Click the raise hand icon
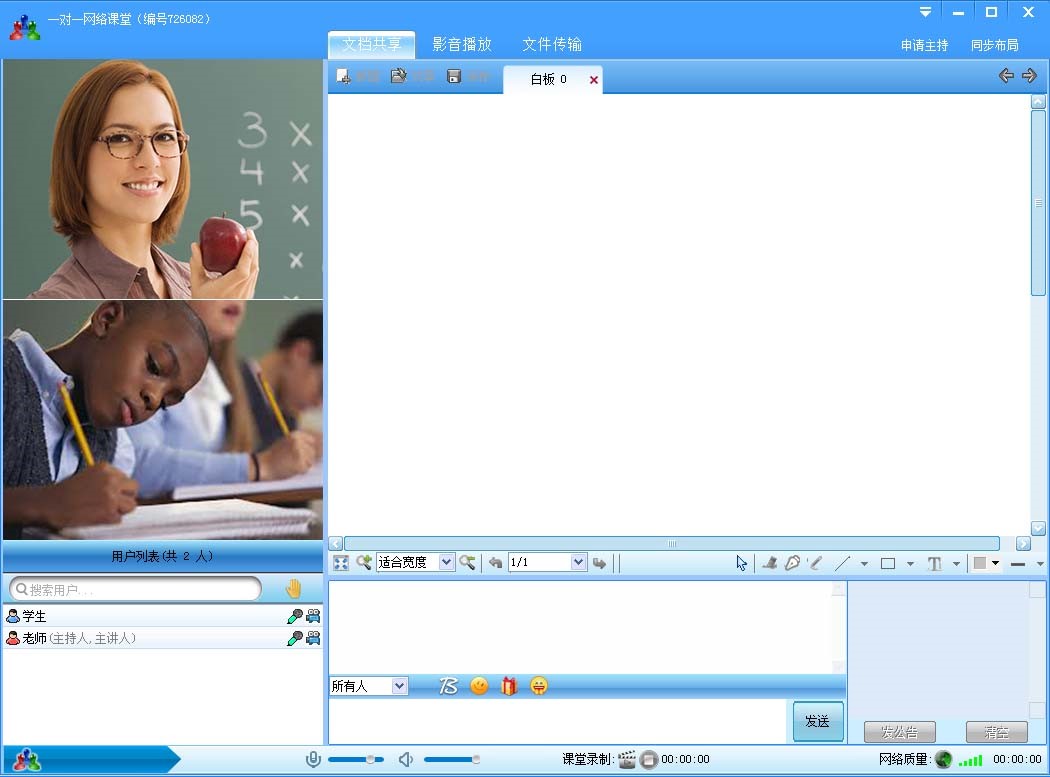 coord(293,588)
